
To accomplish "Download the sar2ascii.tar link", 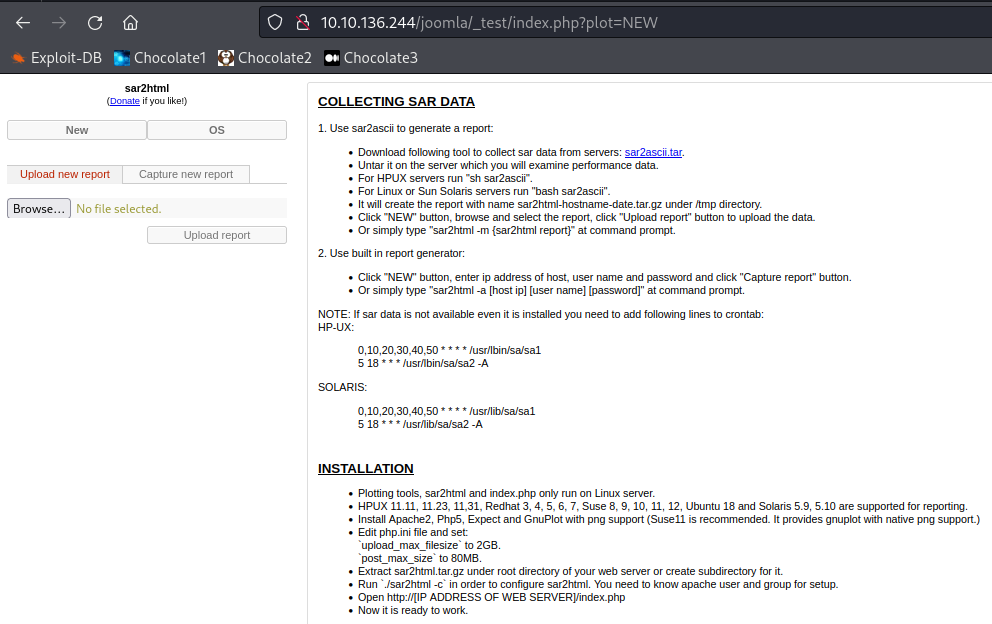I will coord(653,152).
